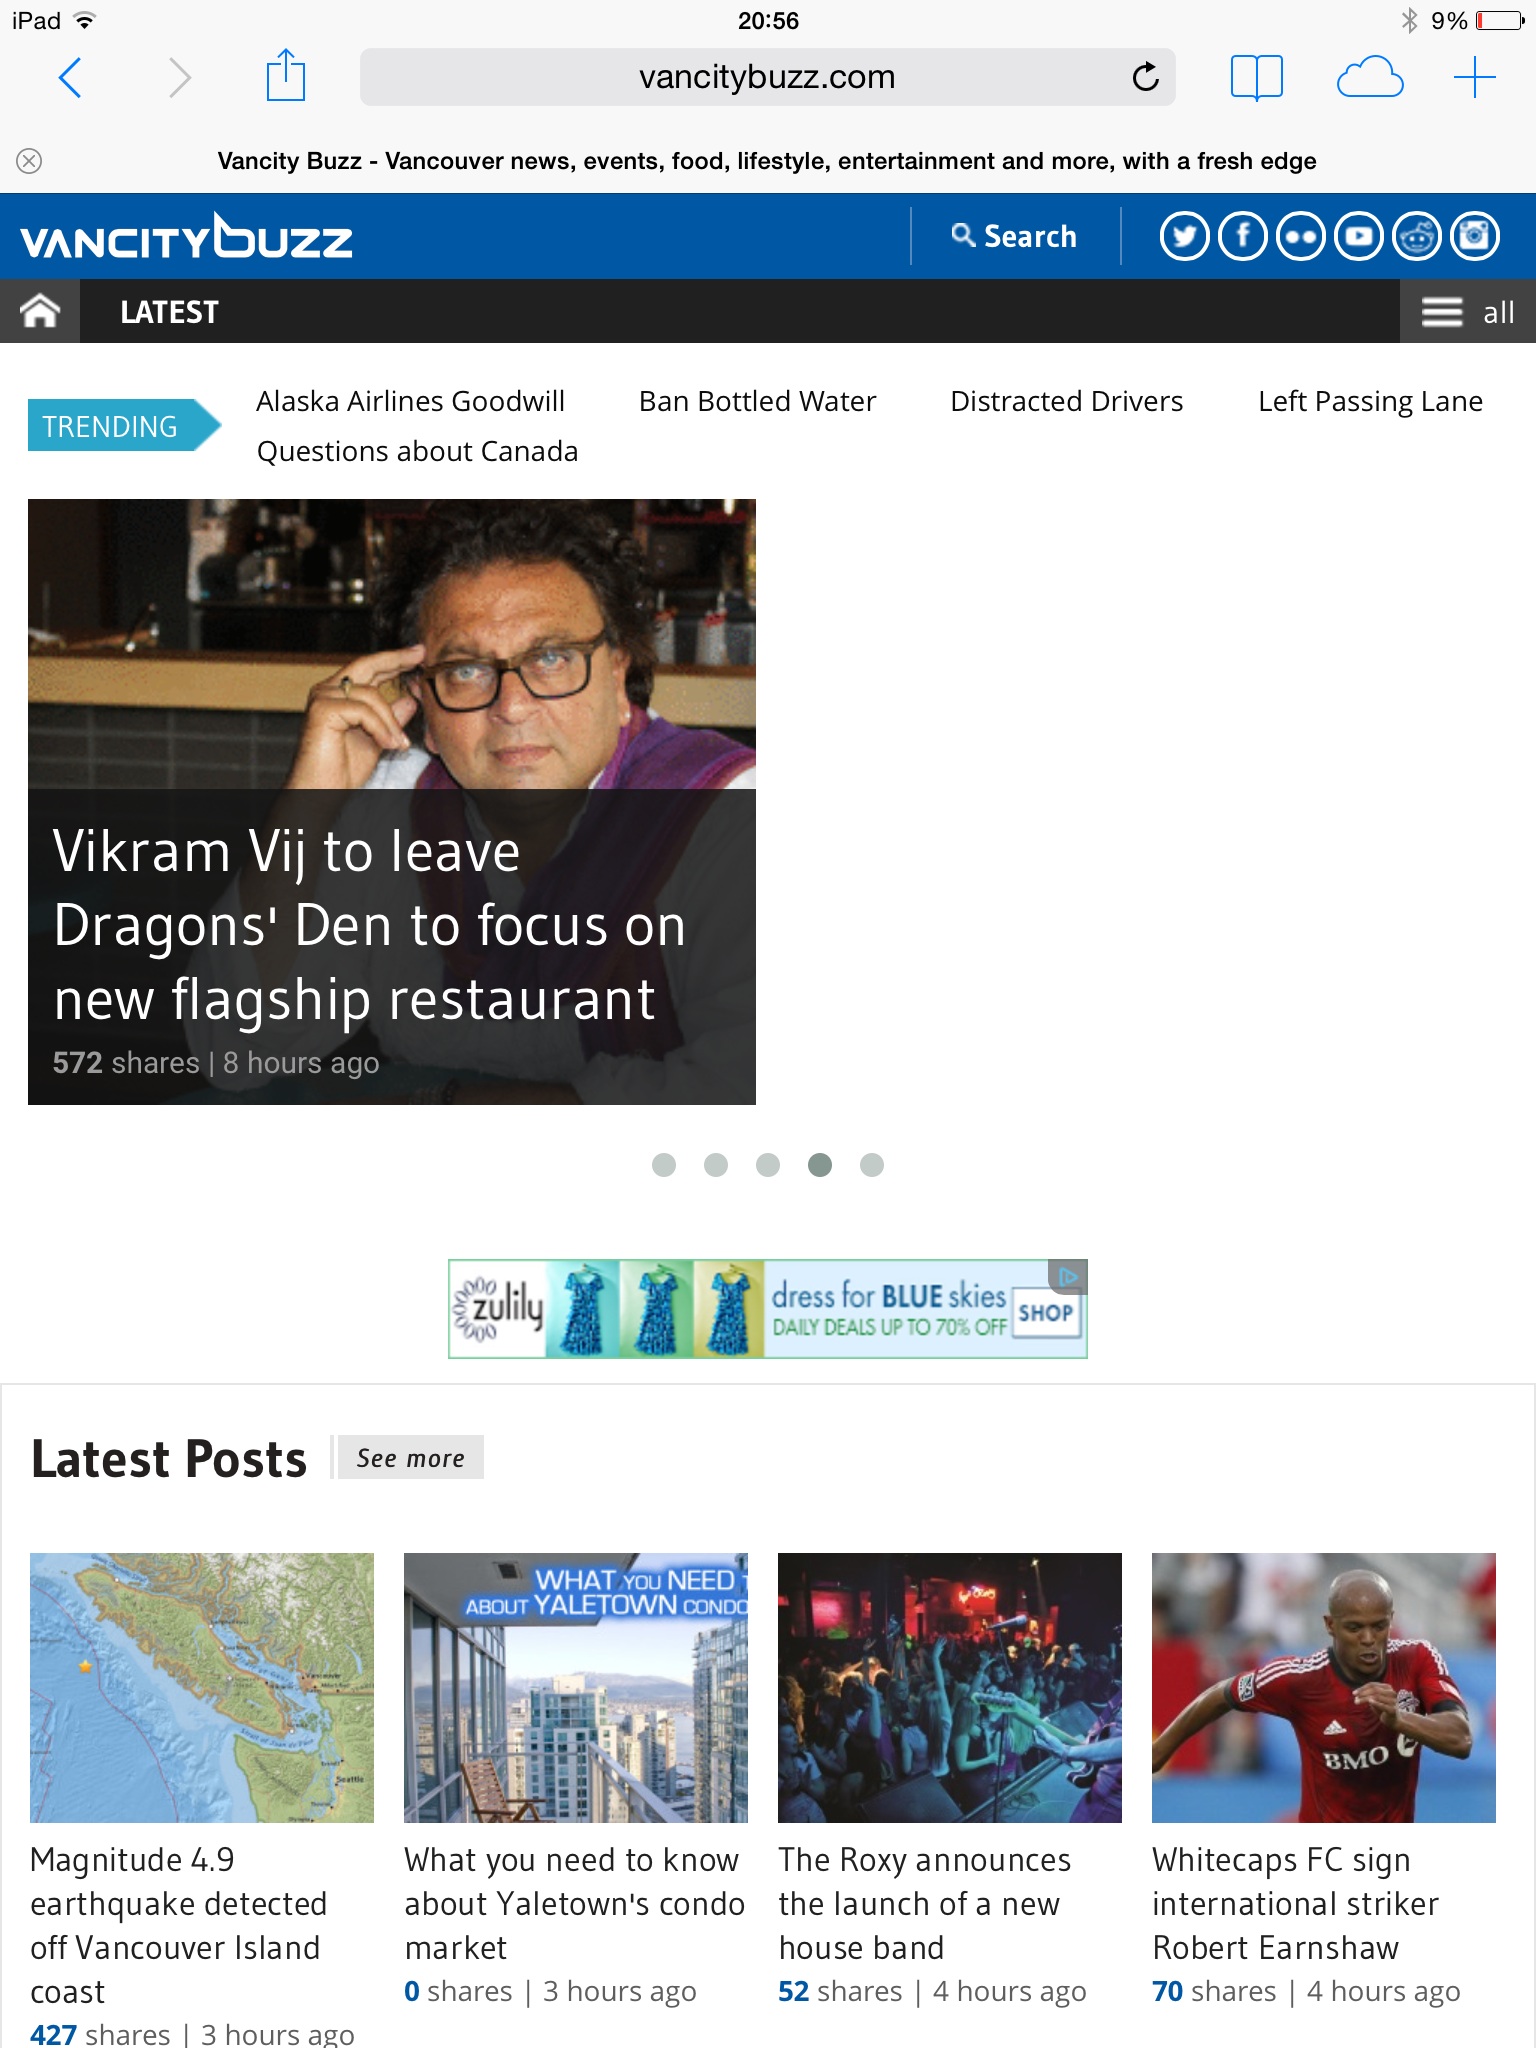
Task: Expand the 'all' hamburger menu
Action: [1467, 312]
